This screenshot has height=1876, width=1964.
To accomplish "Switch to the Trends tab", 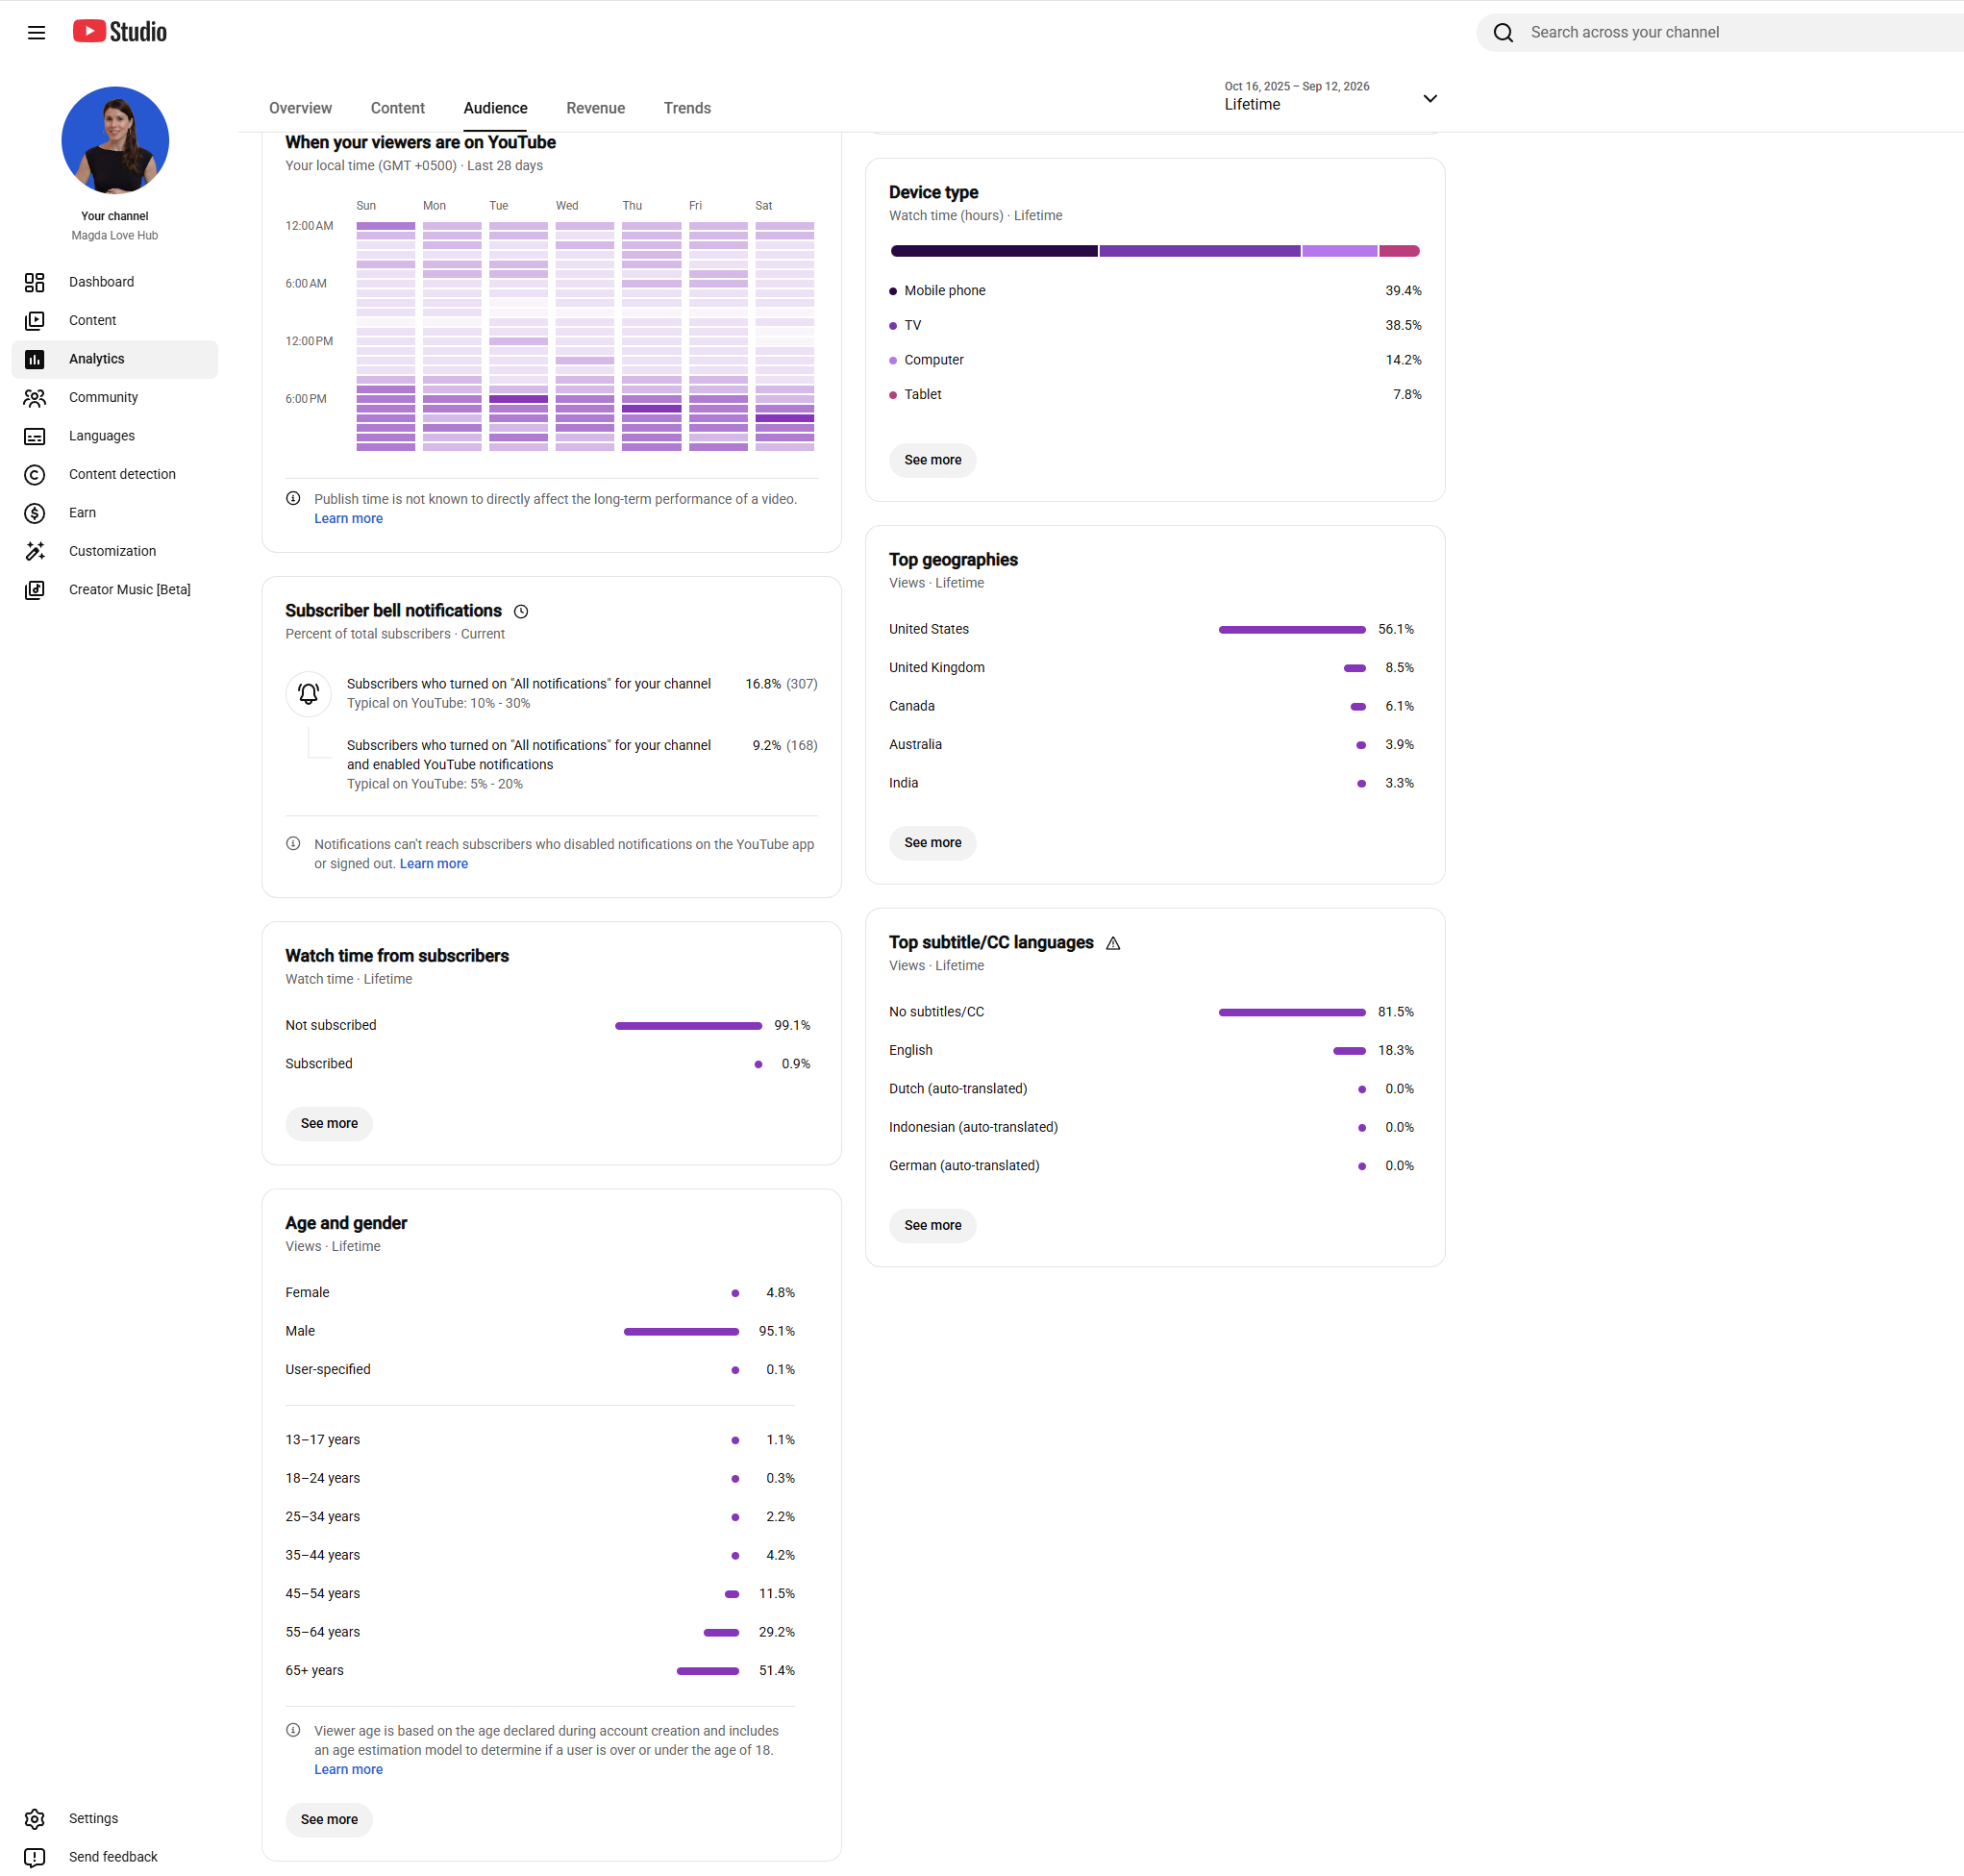I will click(687, 108).
